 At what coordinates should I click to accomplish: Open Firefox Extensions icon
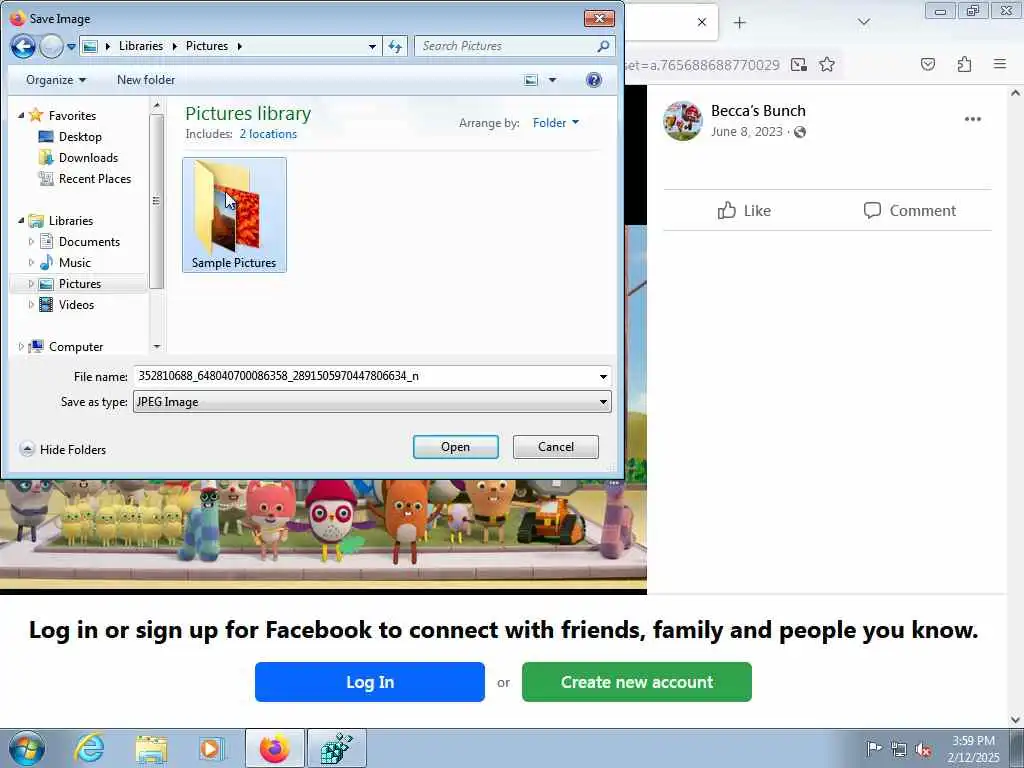click(964, 64)
